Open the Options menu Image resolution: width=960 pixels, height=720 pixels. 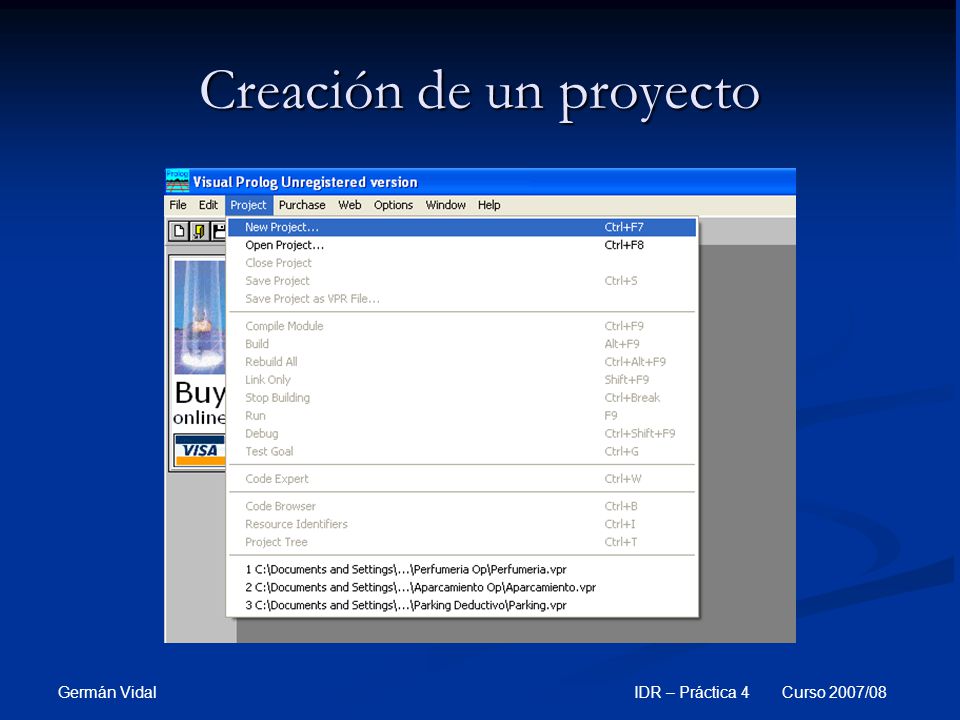click(393, 205)
